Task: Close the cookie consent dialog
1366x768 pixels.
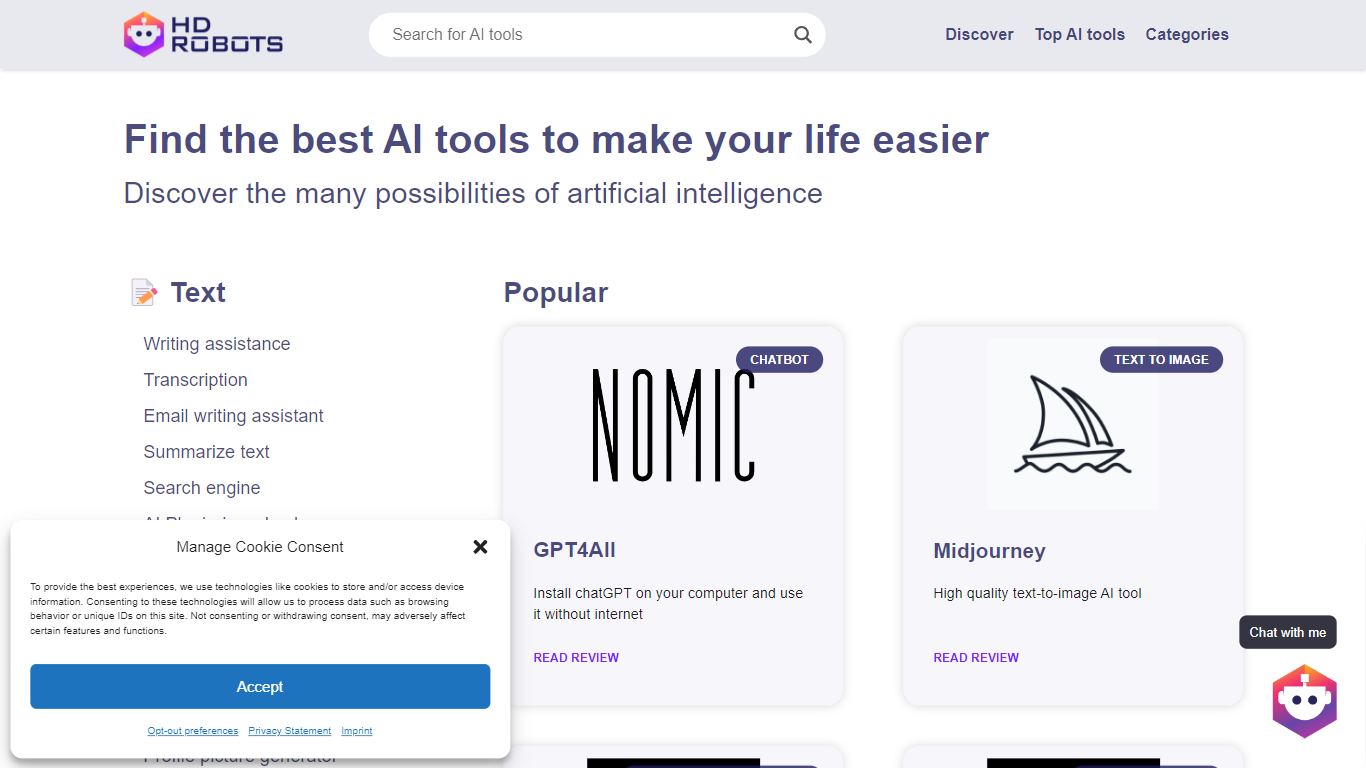Action: pyautogui.click(x=480, y=547)
